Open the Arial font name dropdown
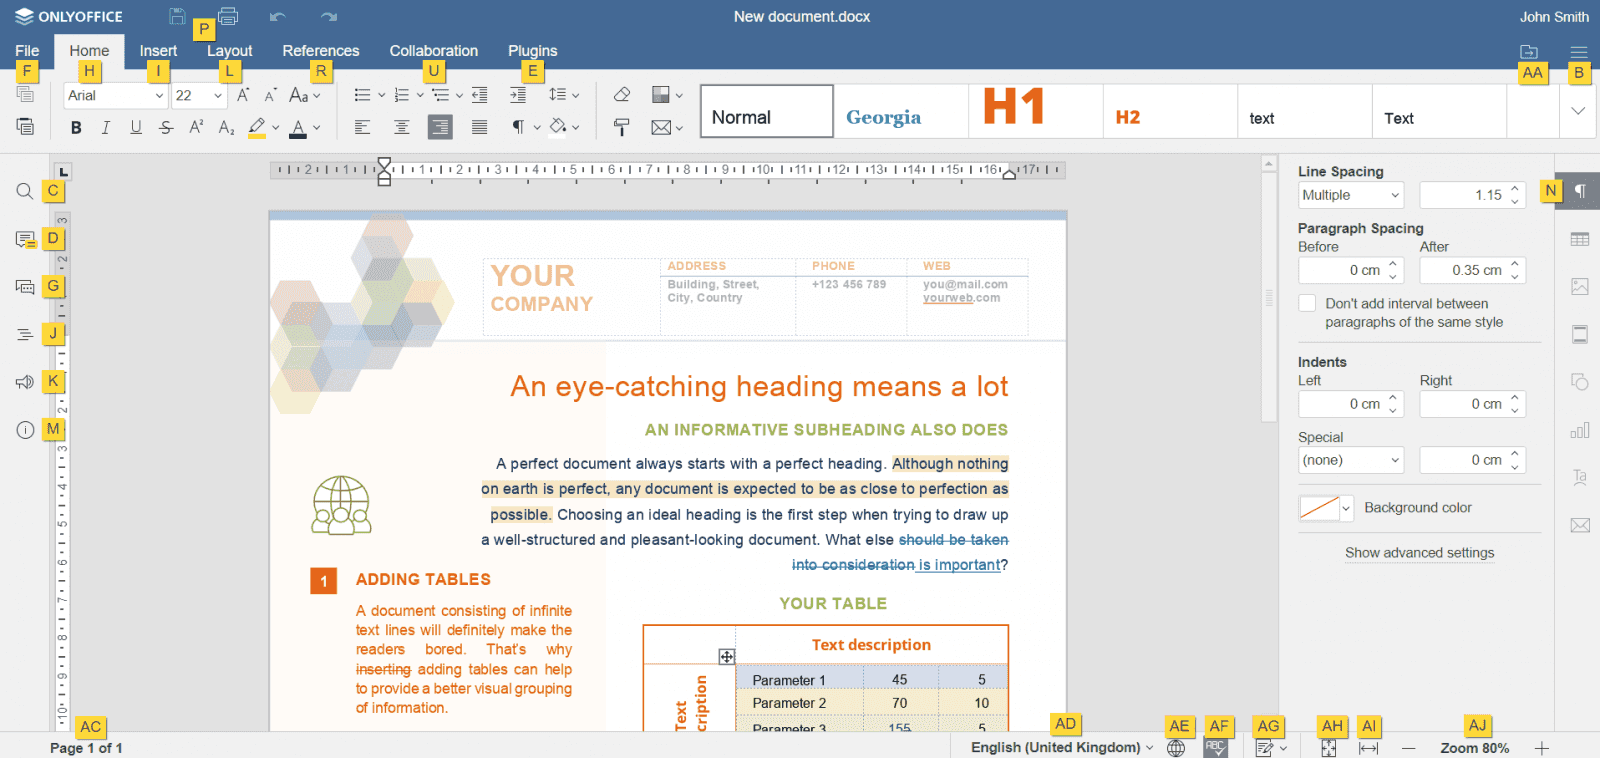The height and width of the screenshot is (758, 1600). (116, 95)
